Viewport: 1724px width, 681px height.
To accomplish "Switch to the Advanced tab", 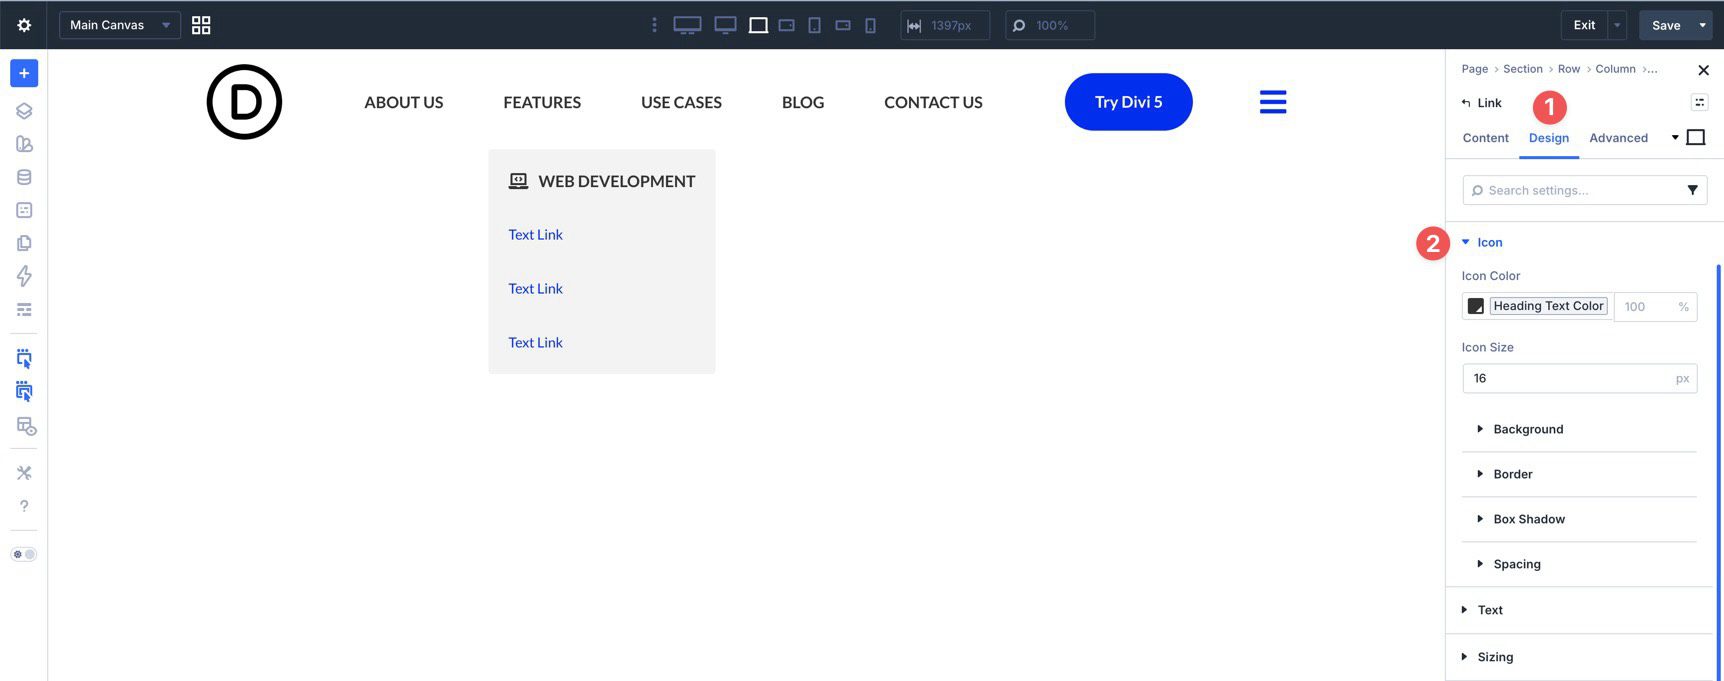I will (1618, 138).
